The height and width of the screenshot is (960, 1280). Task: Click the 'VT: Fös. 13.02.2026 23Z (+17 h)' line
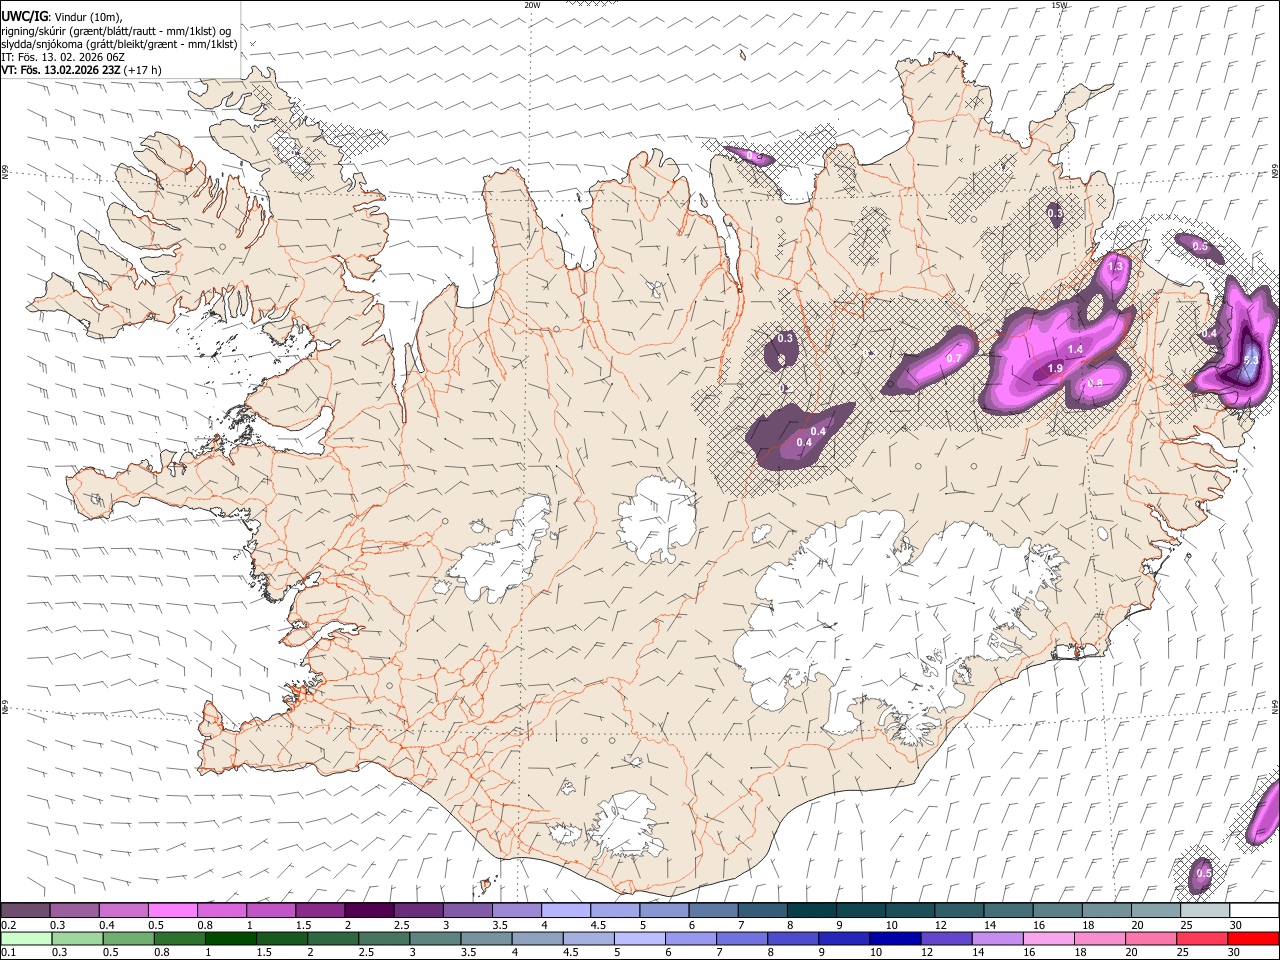[81, 70]
